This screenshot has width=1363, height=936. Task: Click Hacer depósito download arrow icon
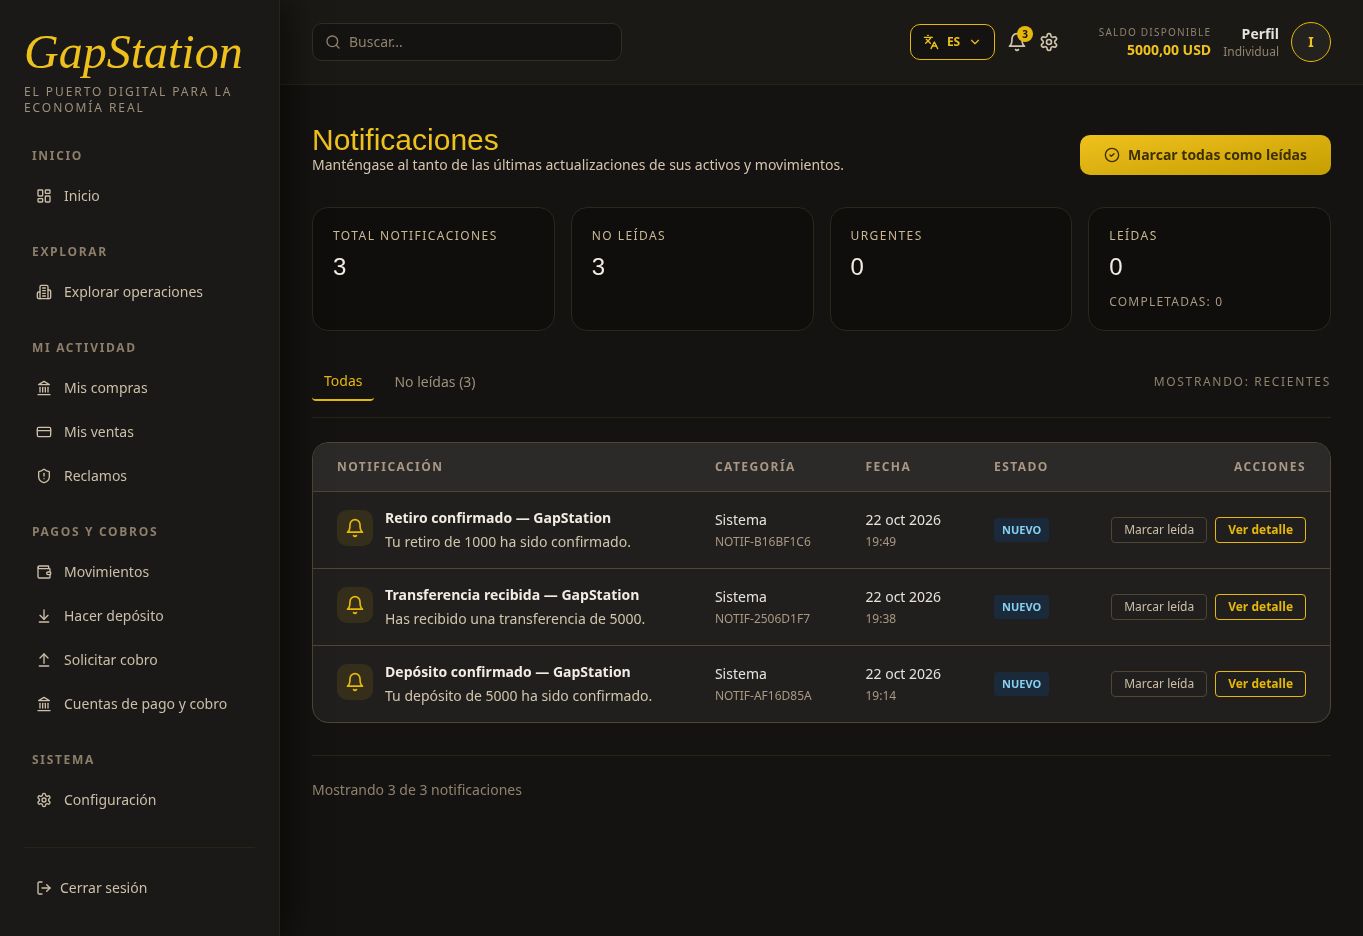click(44, 616)
